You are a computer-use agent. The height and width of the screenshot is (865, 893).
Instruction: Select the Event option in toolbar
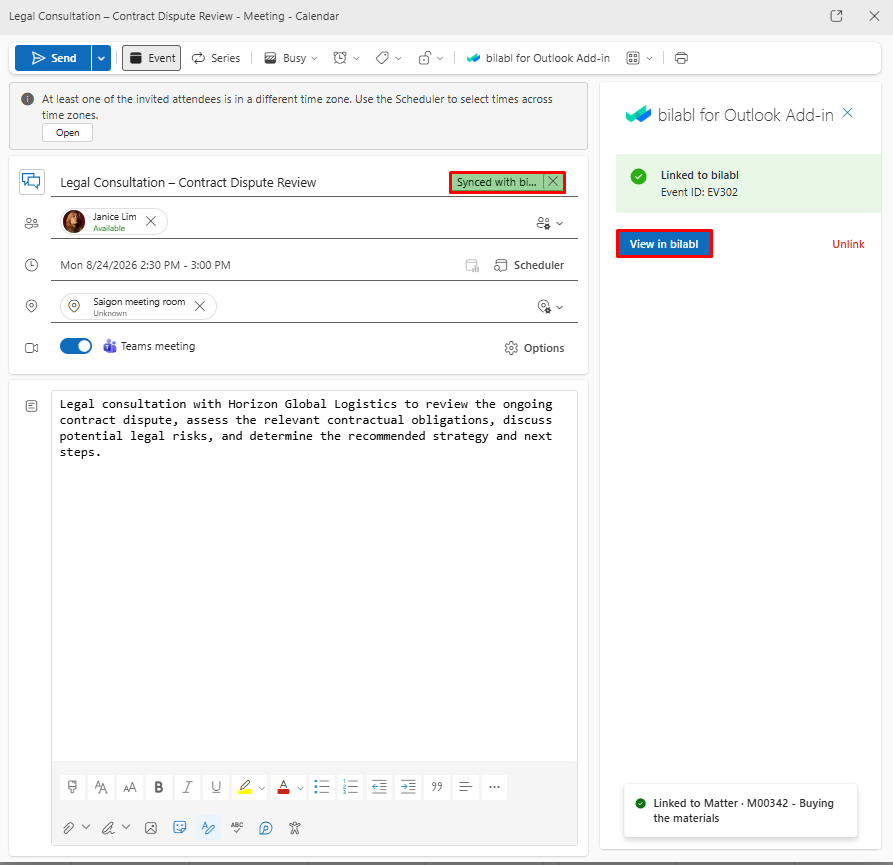tap(151, 58)
